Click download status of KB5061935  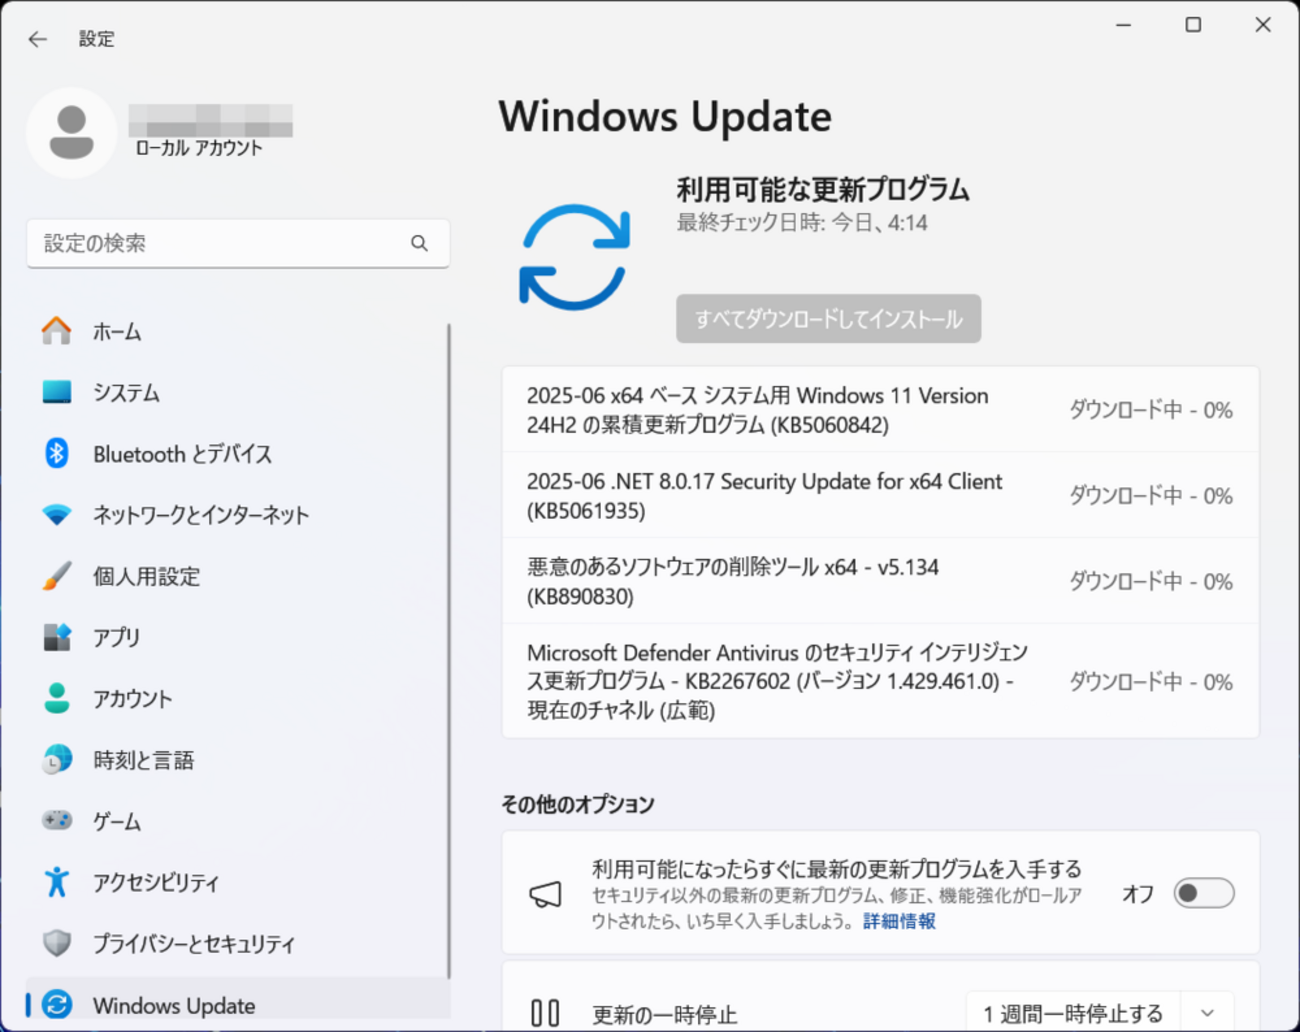(x=1151, y=496)
